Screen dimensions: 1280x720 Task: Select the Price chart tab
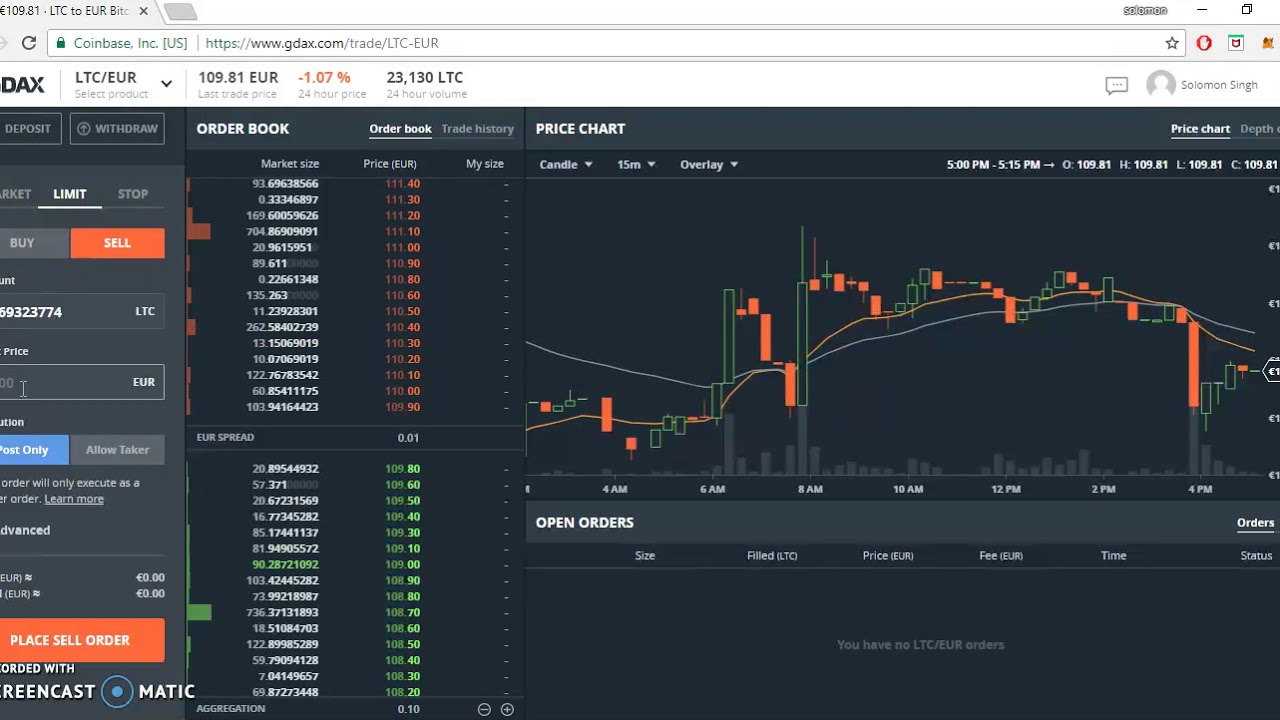tap(1200, 129)
